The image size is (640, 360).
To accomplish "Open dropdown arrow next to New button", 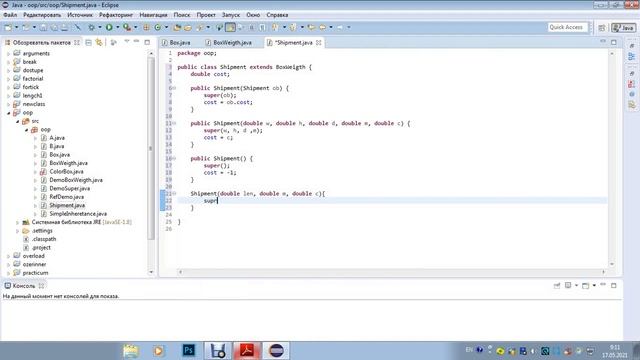I will point(16,27).
